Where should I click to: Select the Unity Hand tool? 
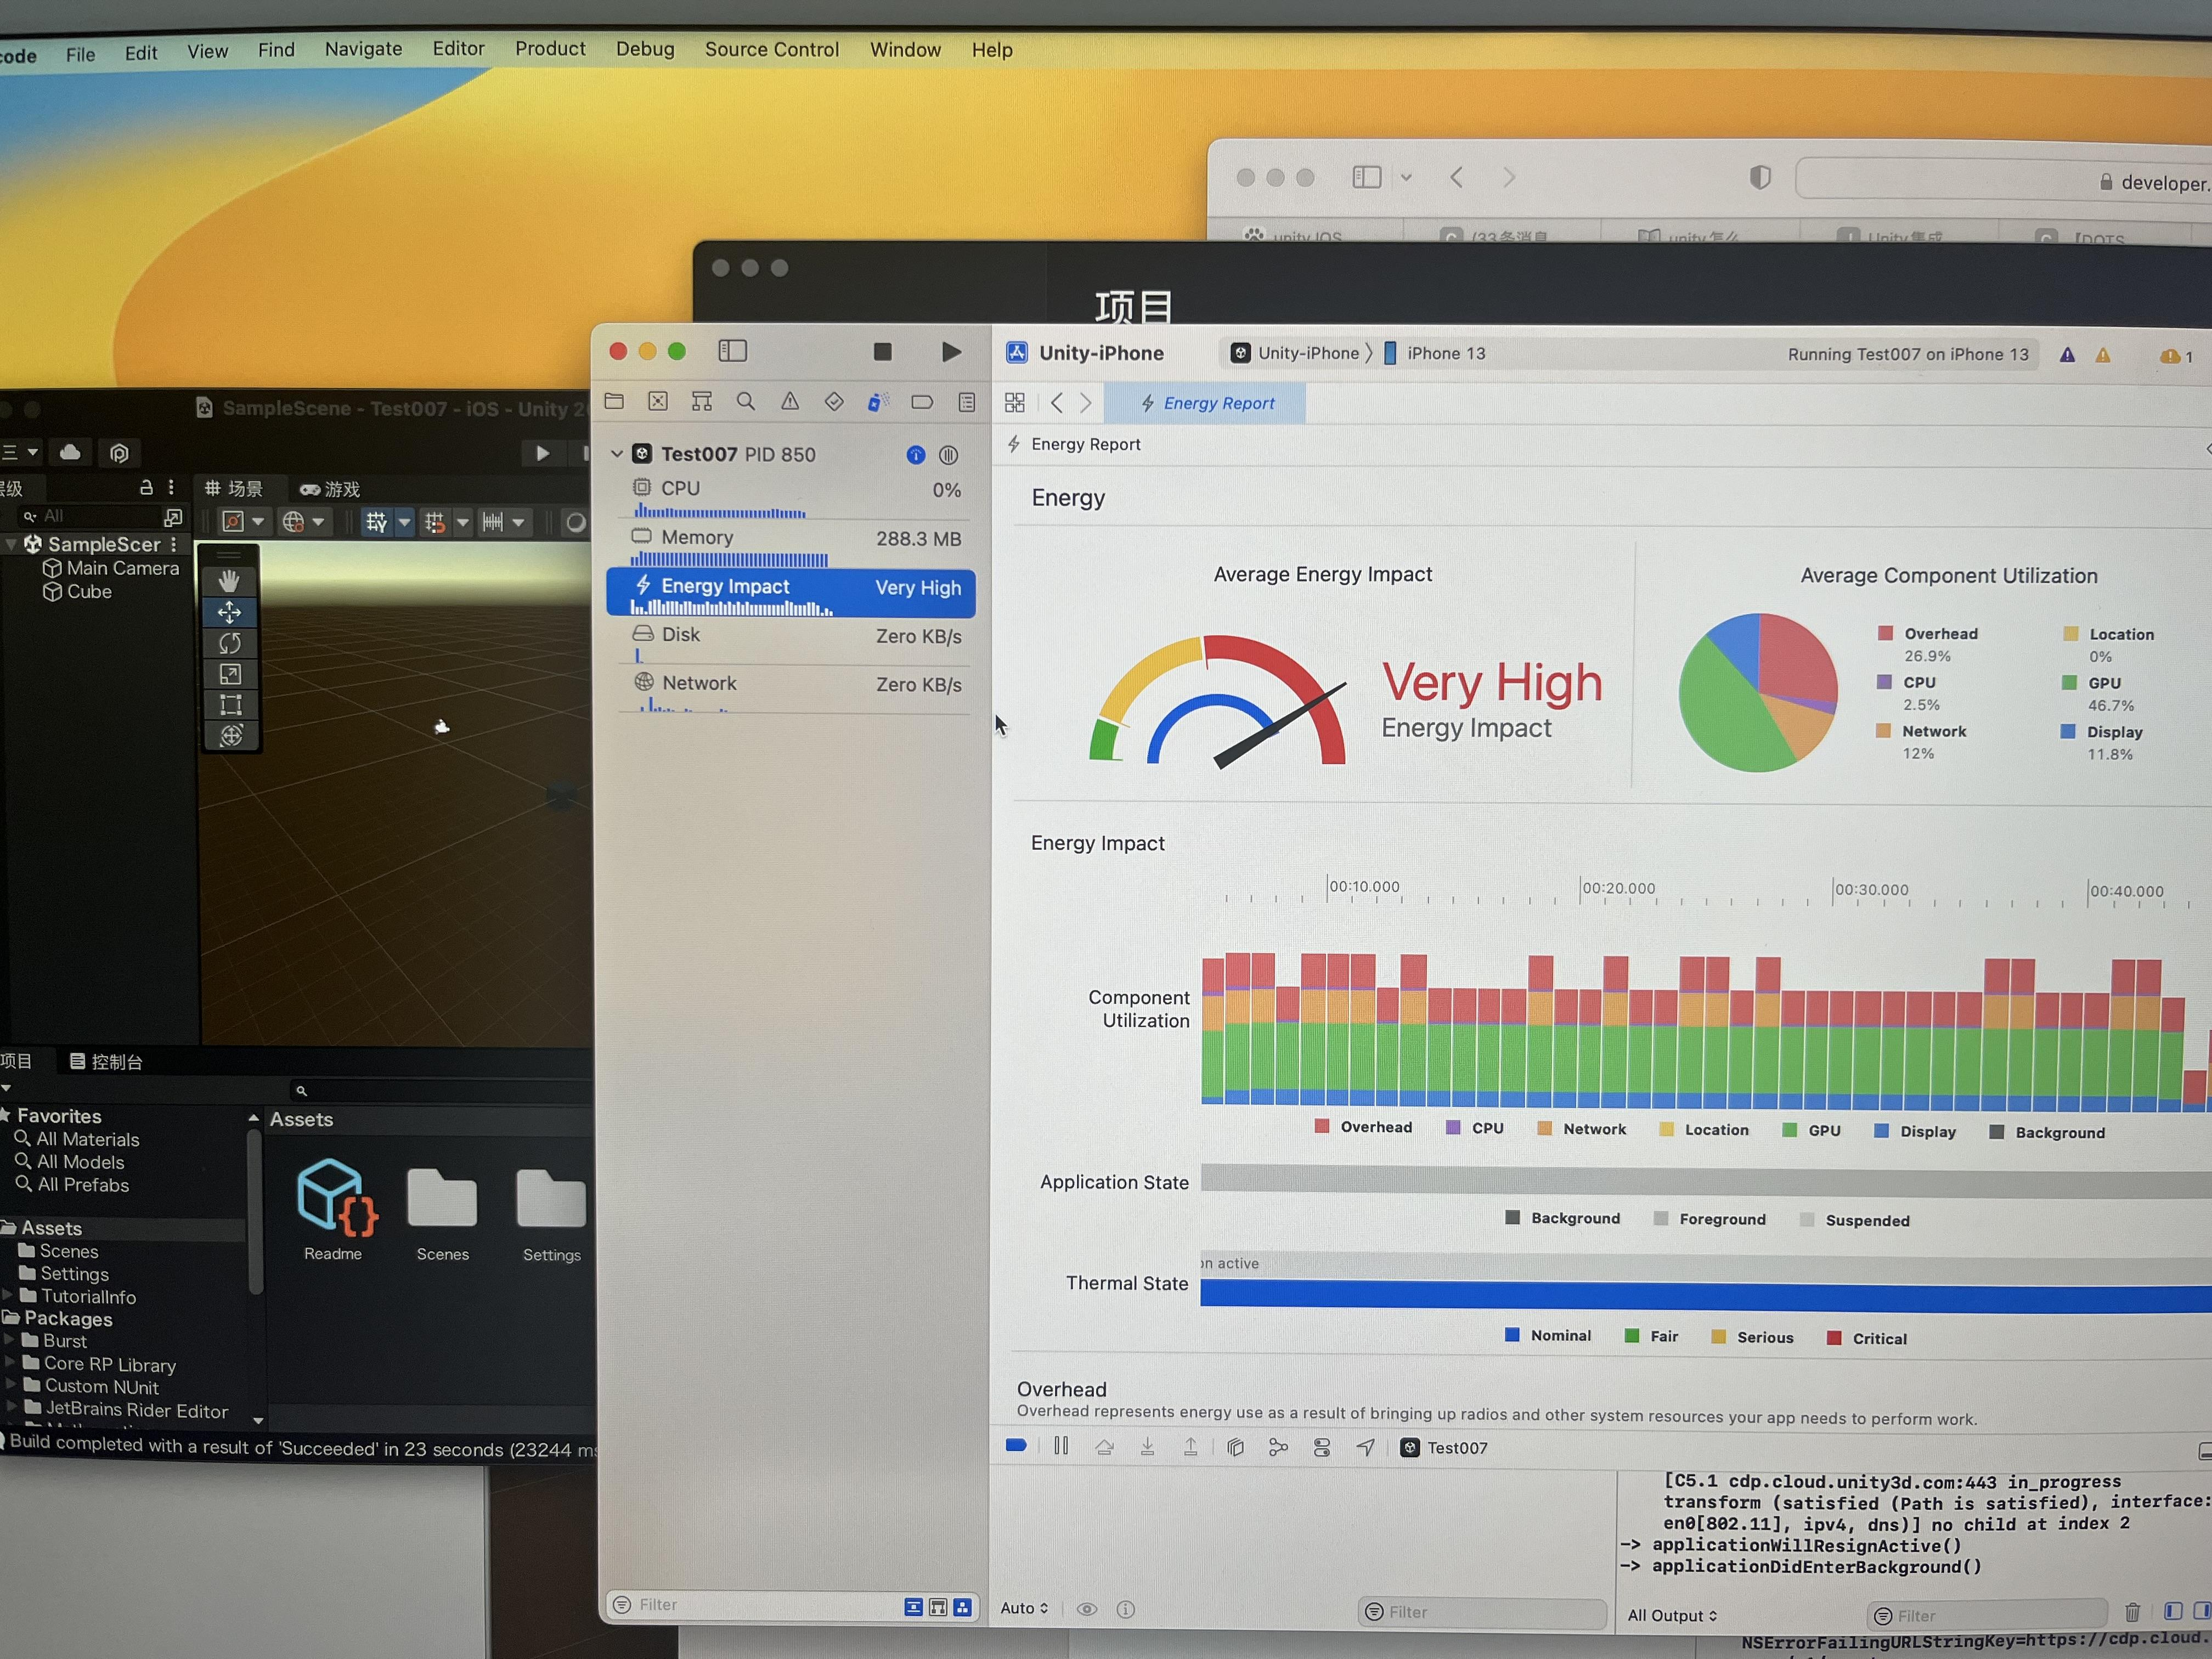click(x=229, y=580)
